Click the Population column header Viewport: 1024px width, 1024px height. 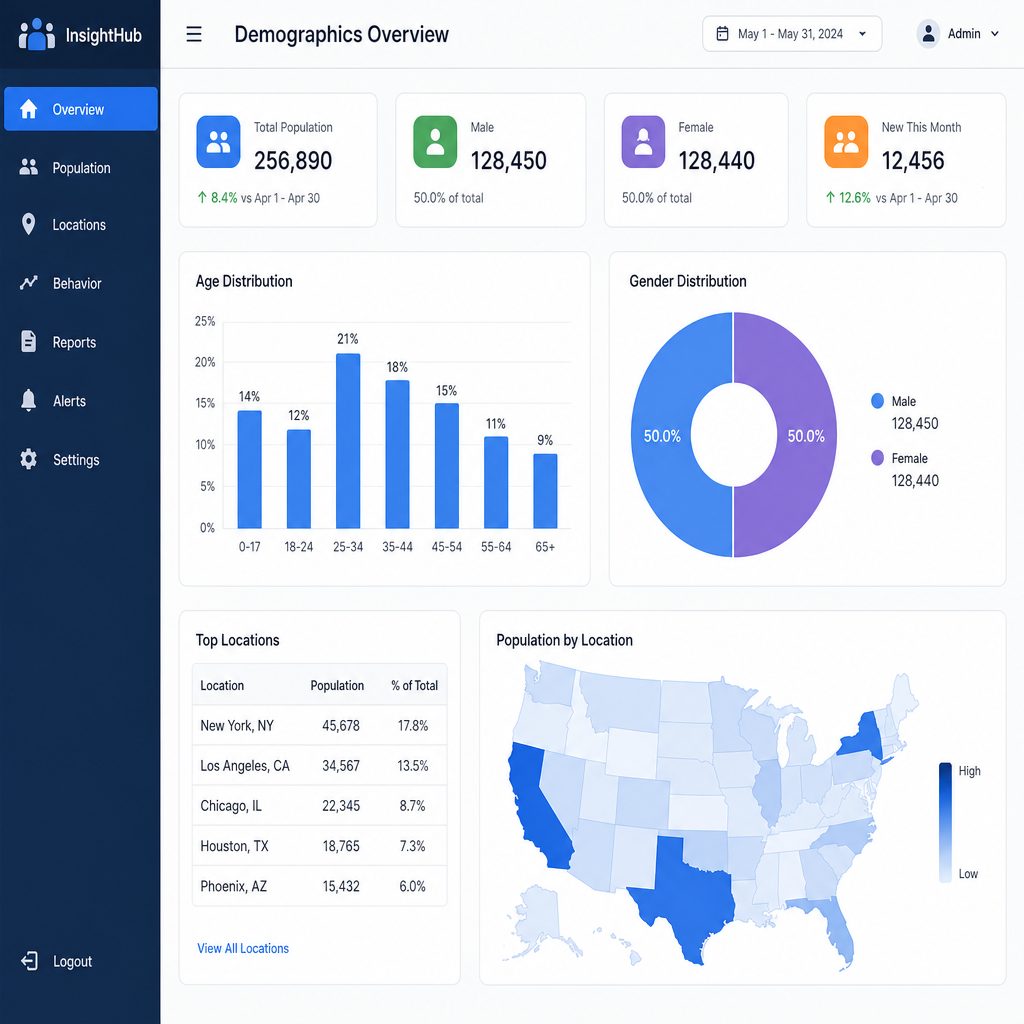(337, 685)
